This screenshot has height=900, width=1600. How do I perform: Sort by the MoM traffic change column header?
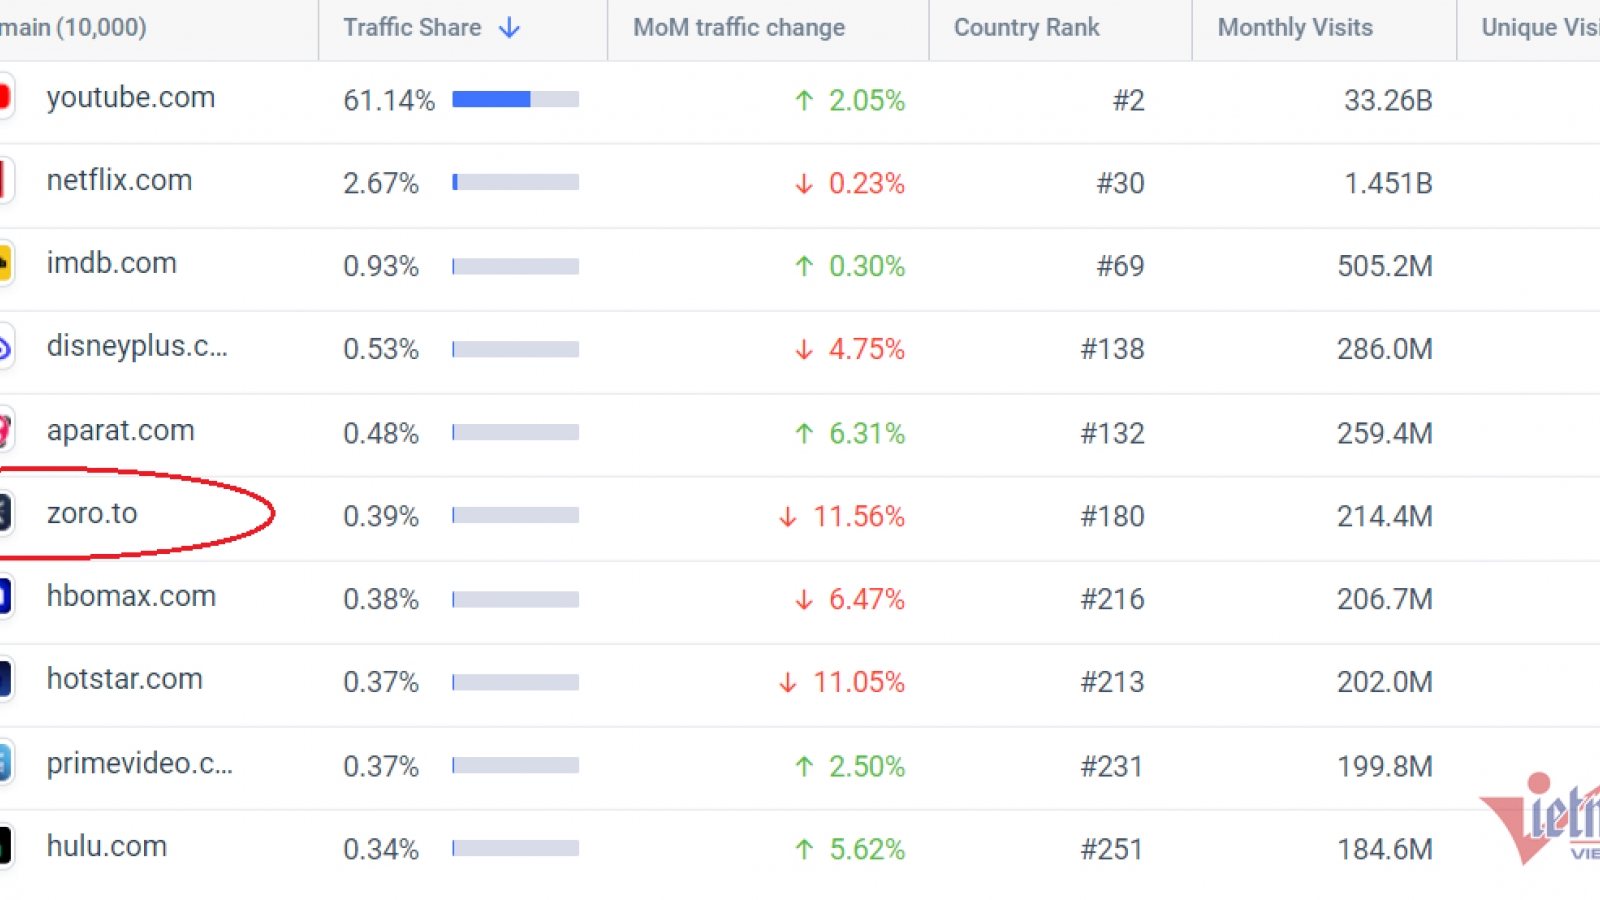click(739, 28)
